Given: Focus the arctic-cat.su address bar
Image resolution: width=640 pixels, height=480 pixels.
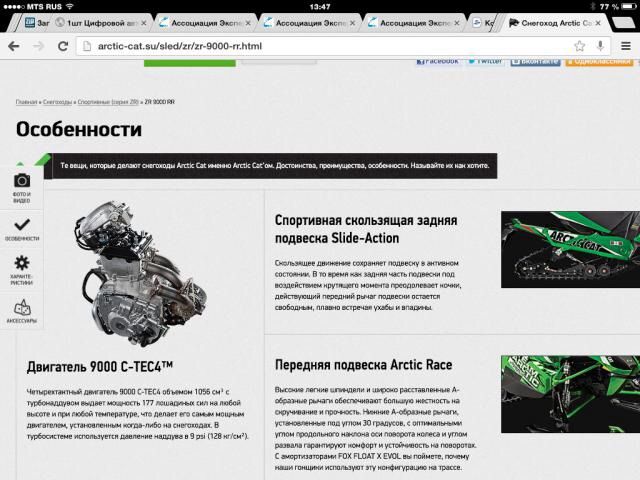Looking at the screenshot, I should click(343, 46).
